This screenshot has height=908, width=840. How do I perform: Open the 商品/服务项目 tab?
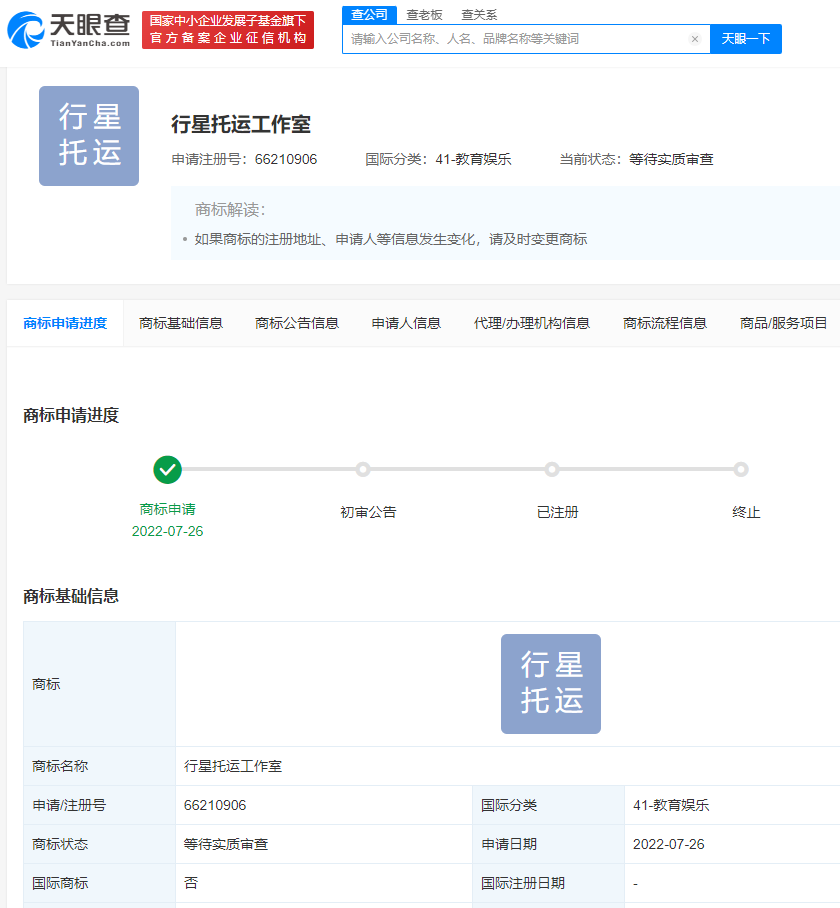pos(784,323)
